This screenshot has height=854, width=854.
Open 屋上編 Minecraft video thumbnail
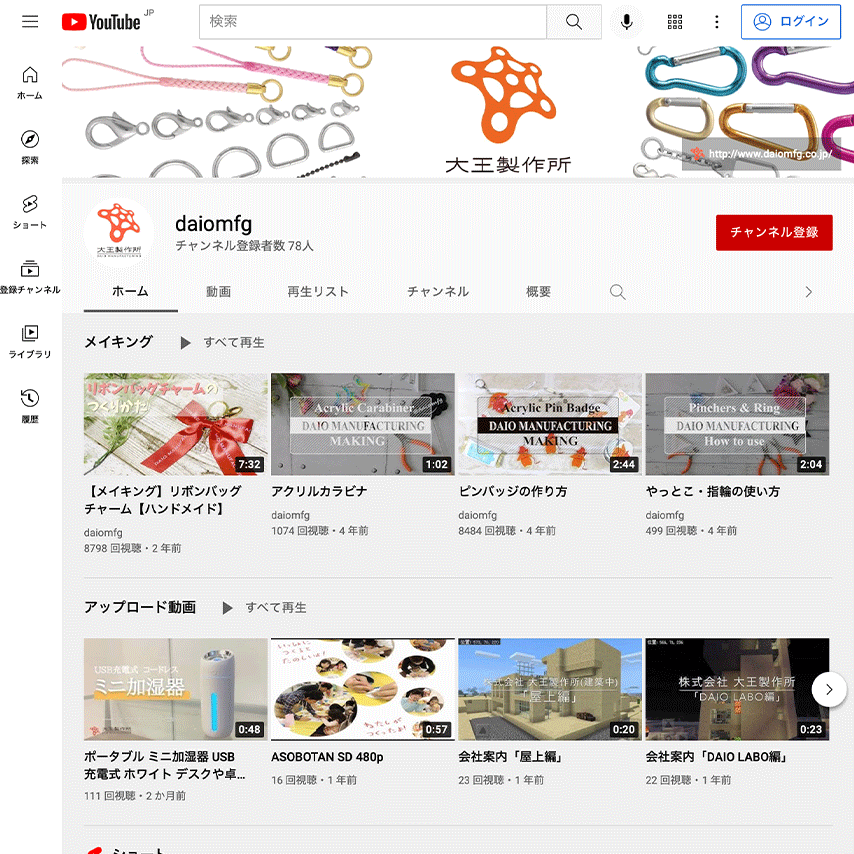tap(550, 690)
